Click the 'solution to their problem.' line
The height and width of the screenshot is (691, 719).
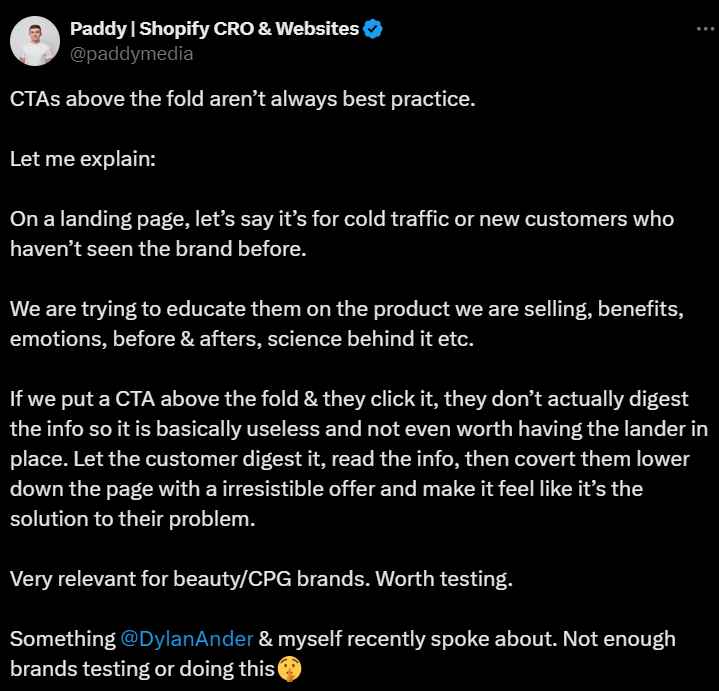(x=133, y=519)
